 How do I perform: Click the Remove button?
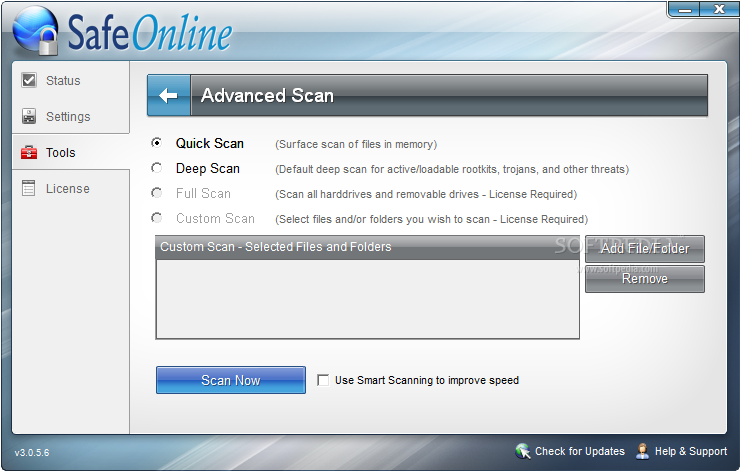[645, 279]
